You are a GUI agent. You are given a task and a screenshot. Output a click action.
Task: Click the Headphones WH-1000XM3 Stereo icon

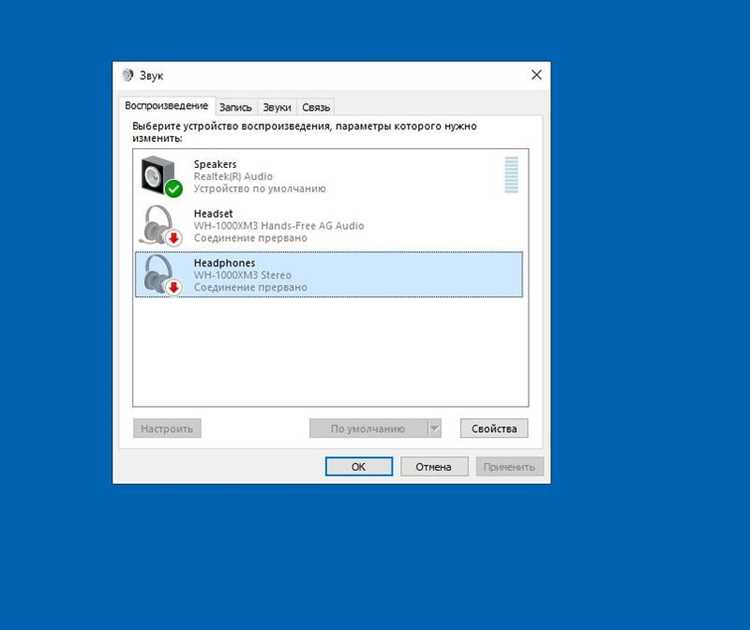click(x=158, y=273)
